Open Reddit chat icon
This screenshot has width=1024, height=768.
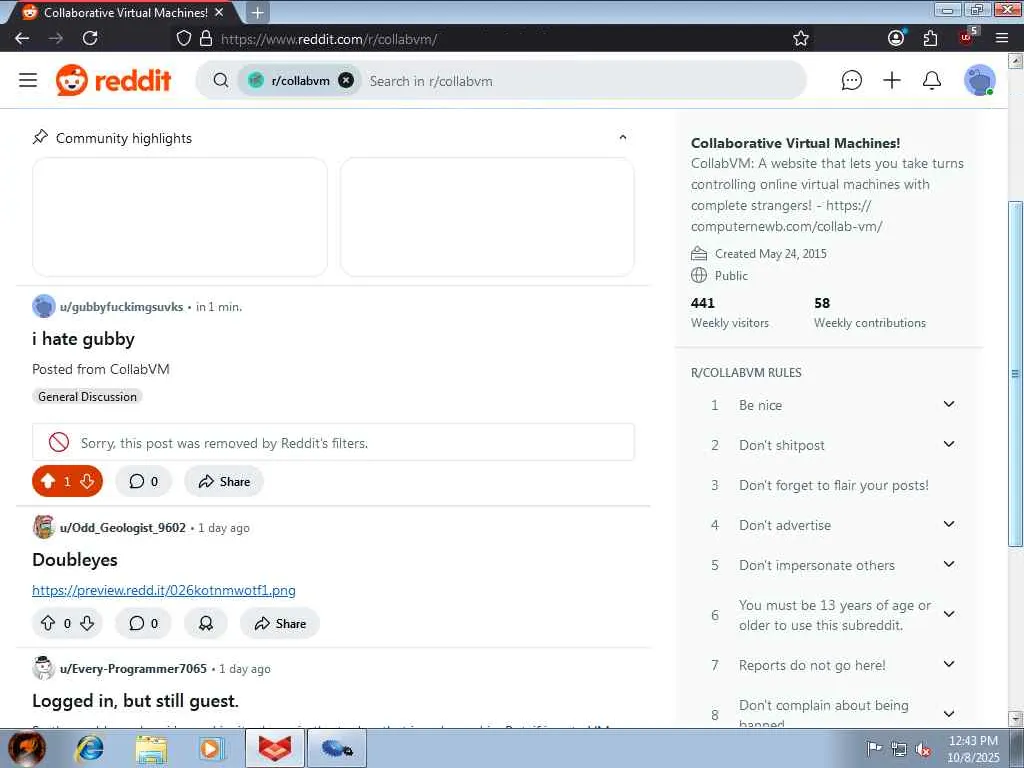852,80
